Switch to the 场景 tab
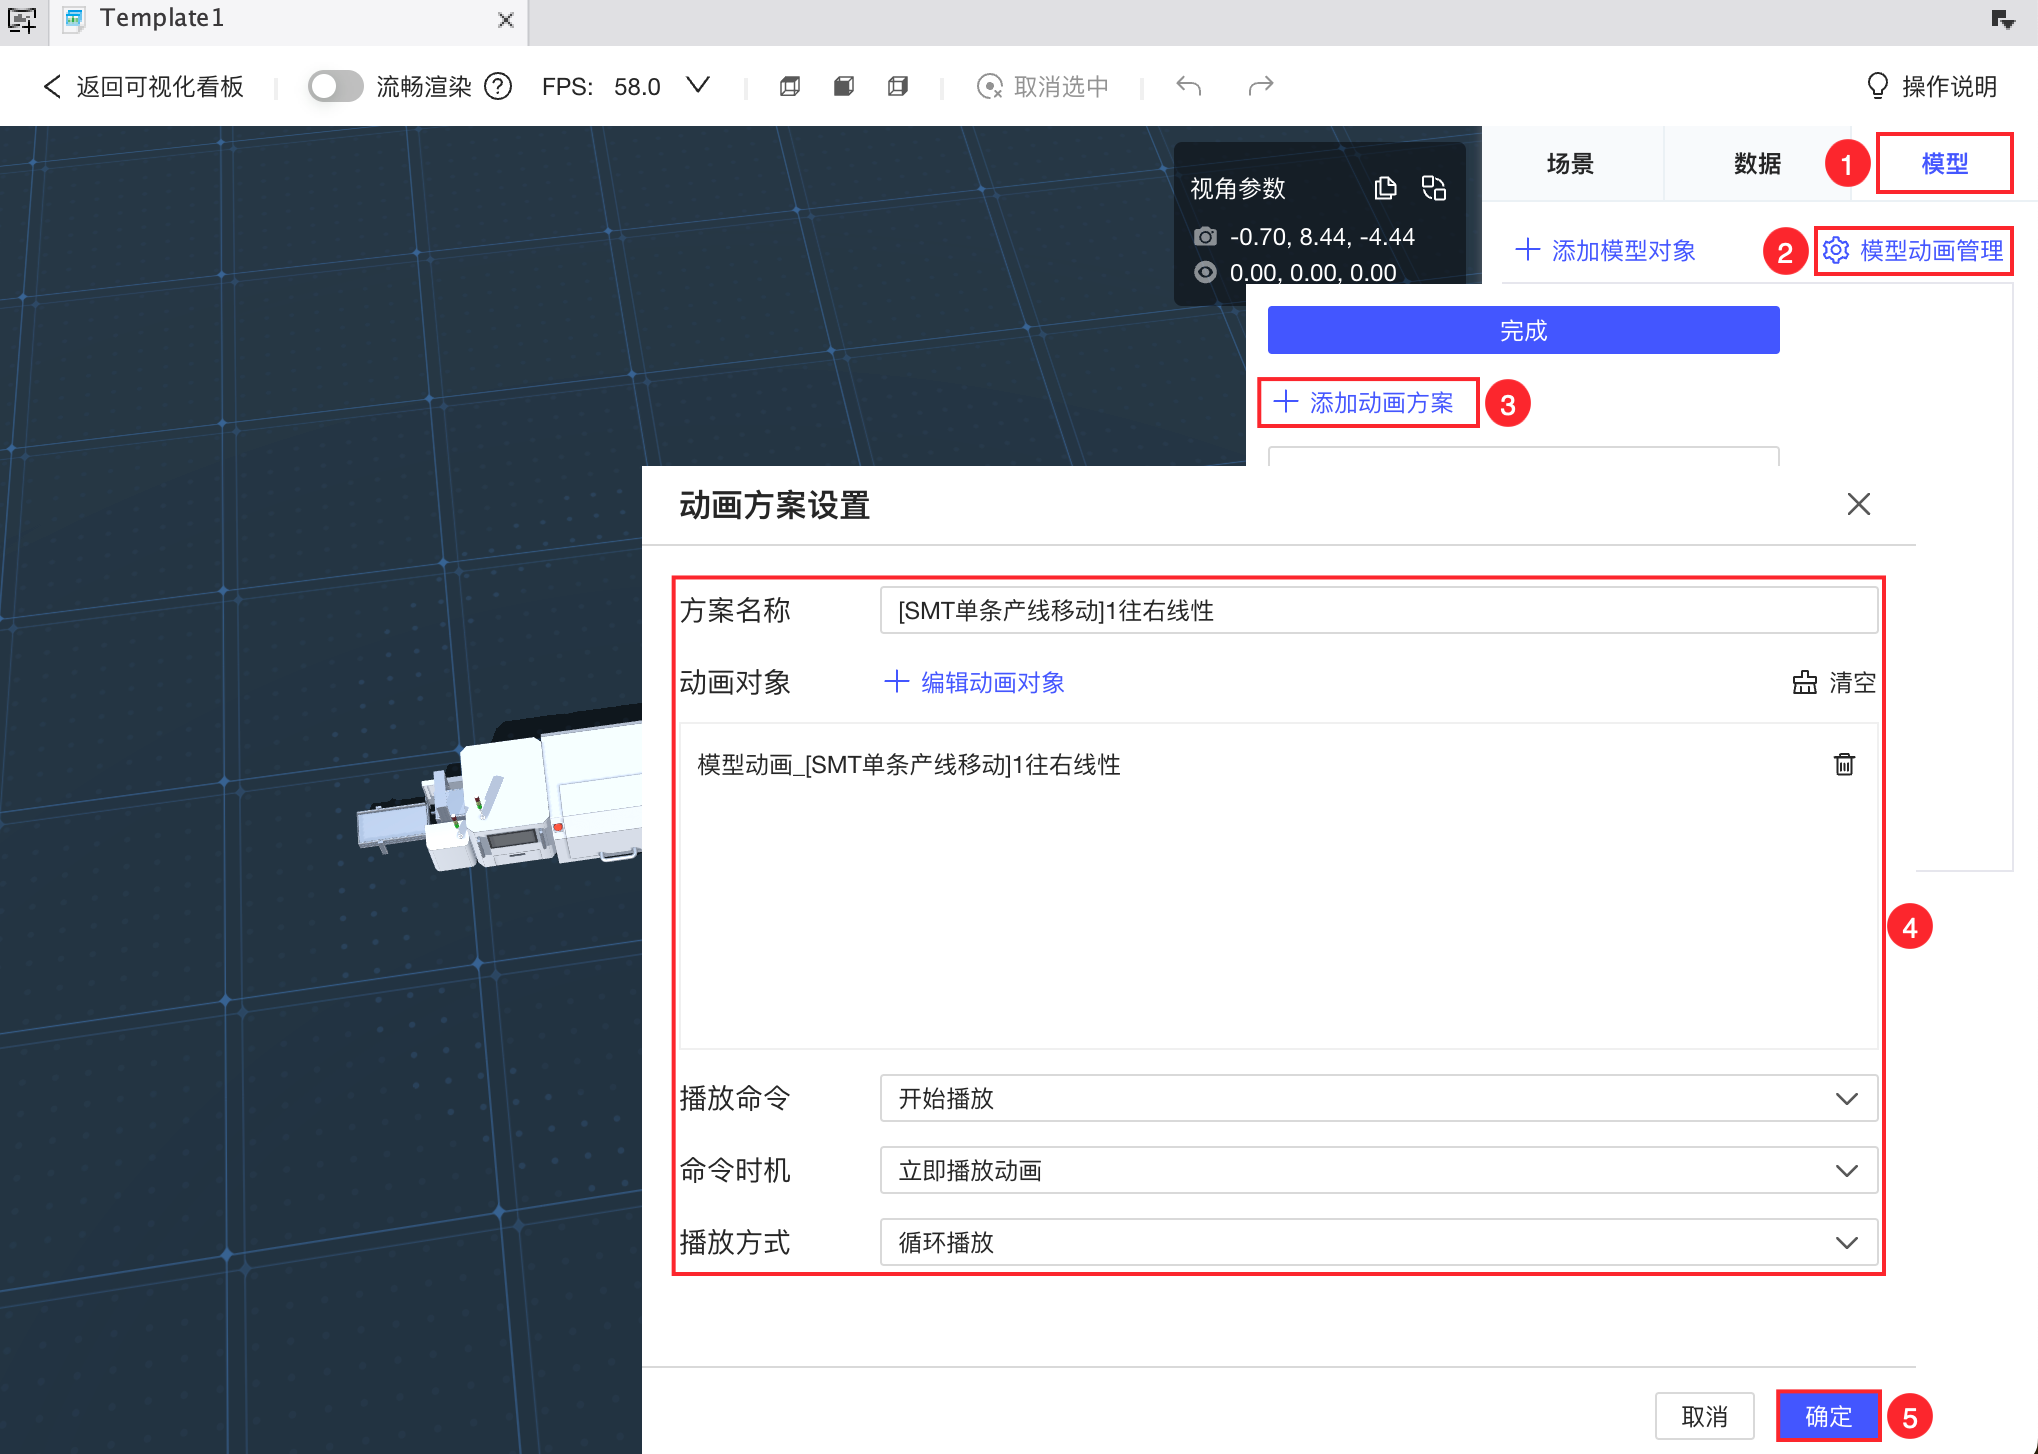The height and width of the screenshot is (1454, 2038). coord(1569,163)
